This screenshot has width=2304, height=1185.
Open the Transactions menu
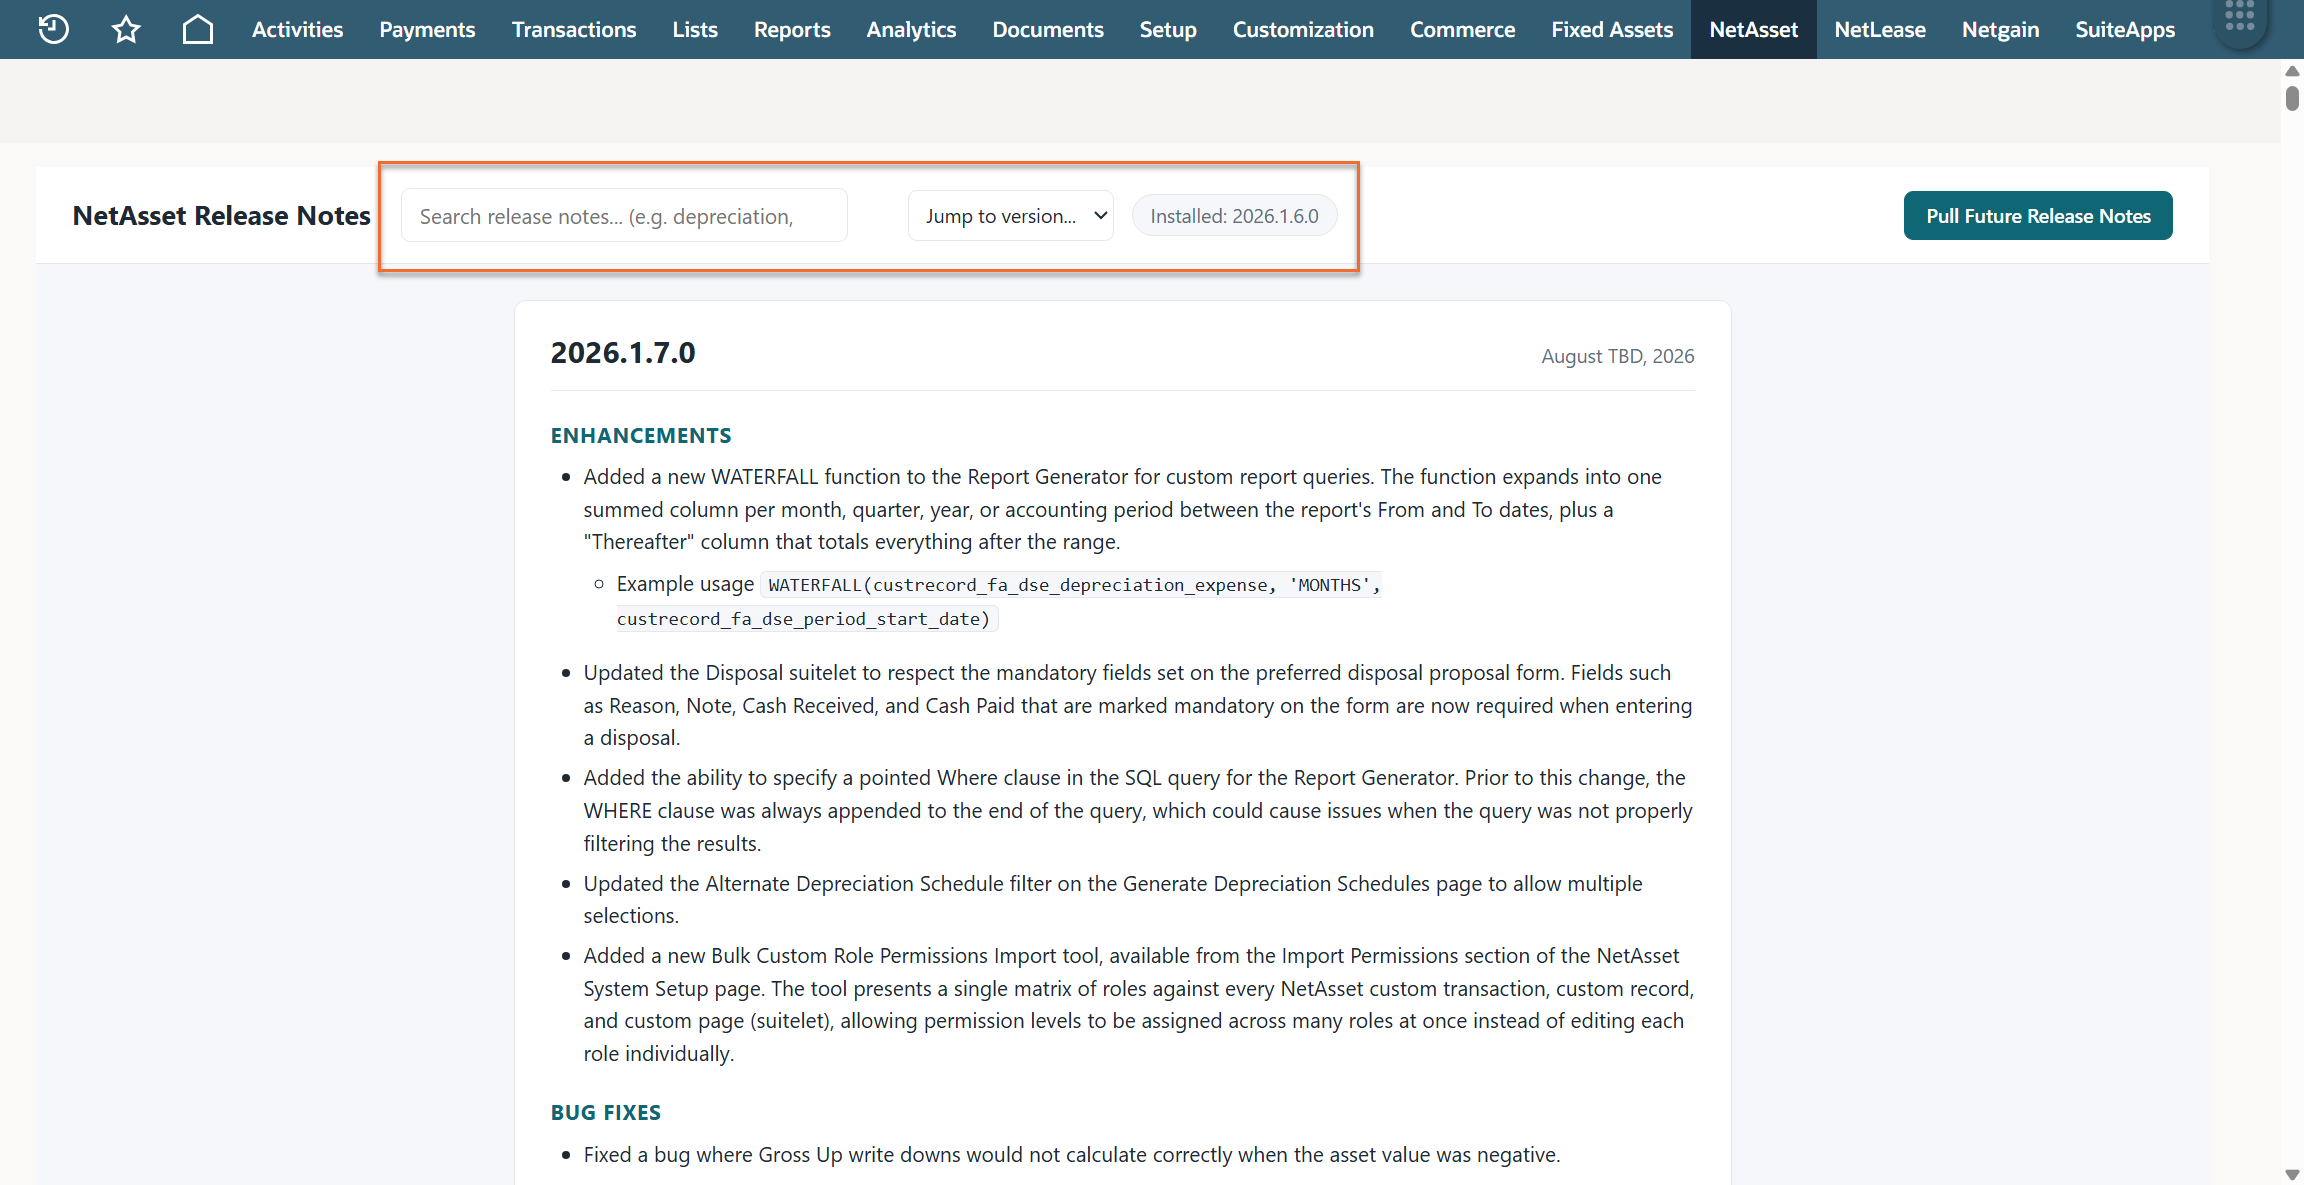574,29
